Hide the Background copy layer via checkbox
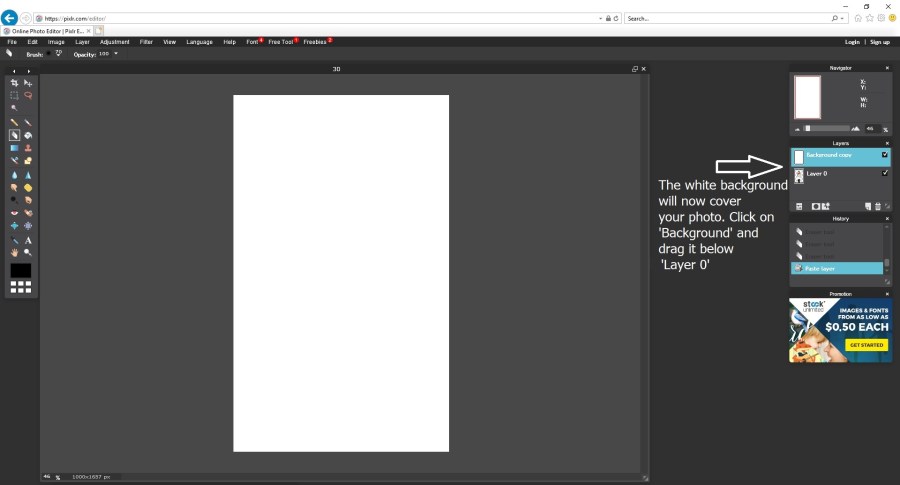Image resolution: width=900 pixels, height=485 pixels. pyautogui.click(x=885, y=155)
